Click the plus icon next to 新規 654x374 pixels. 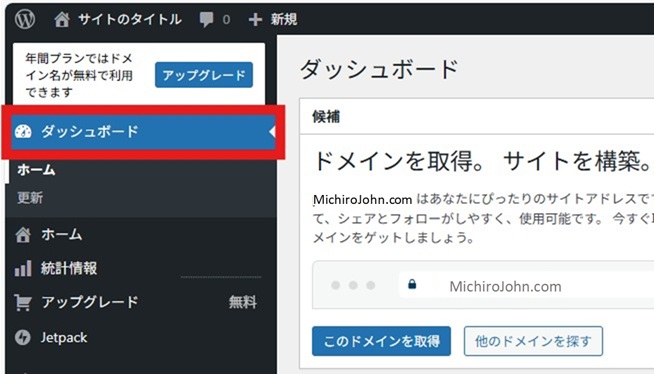[255, 19]
